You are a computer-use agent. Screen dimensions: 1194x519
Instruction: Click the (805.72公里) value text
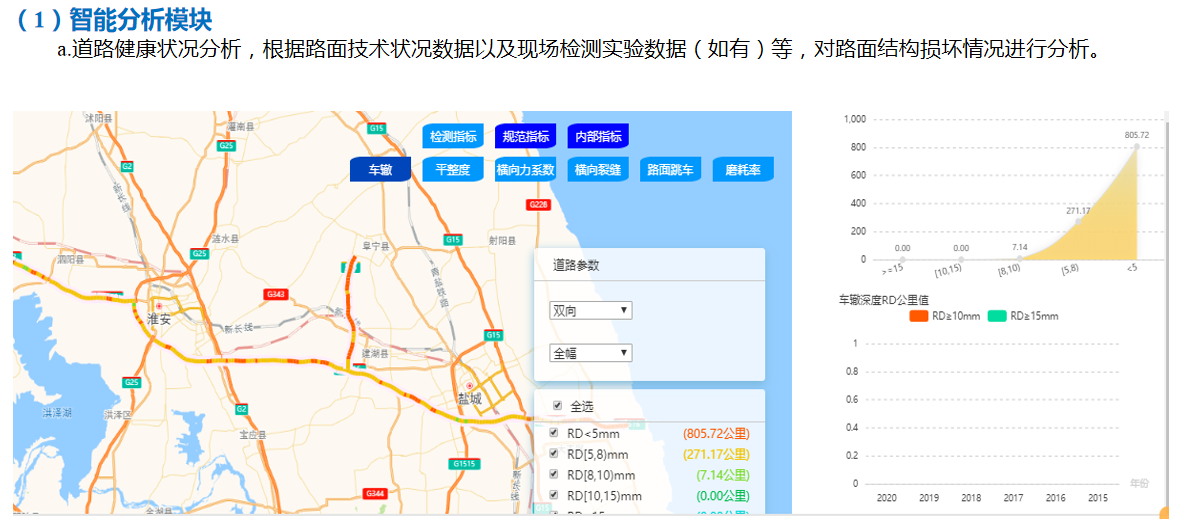coord(717,434)
